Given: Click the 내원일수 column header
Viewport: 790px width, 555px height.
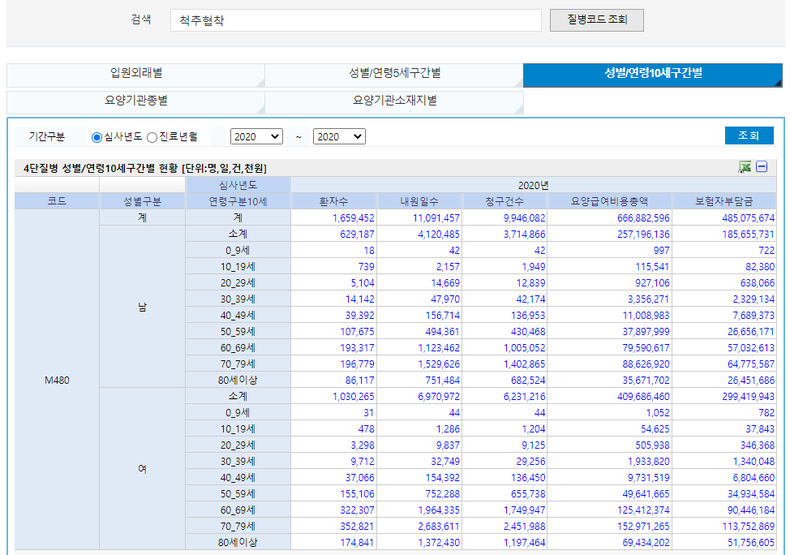Looking at the screenshot, I should tap(419, 201).
